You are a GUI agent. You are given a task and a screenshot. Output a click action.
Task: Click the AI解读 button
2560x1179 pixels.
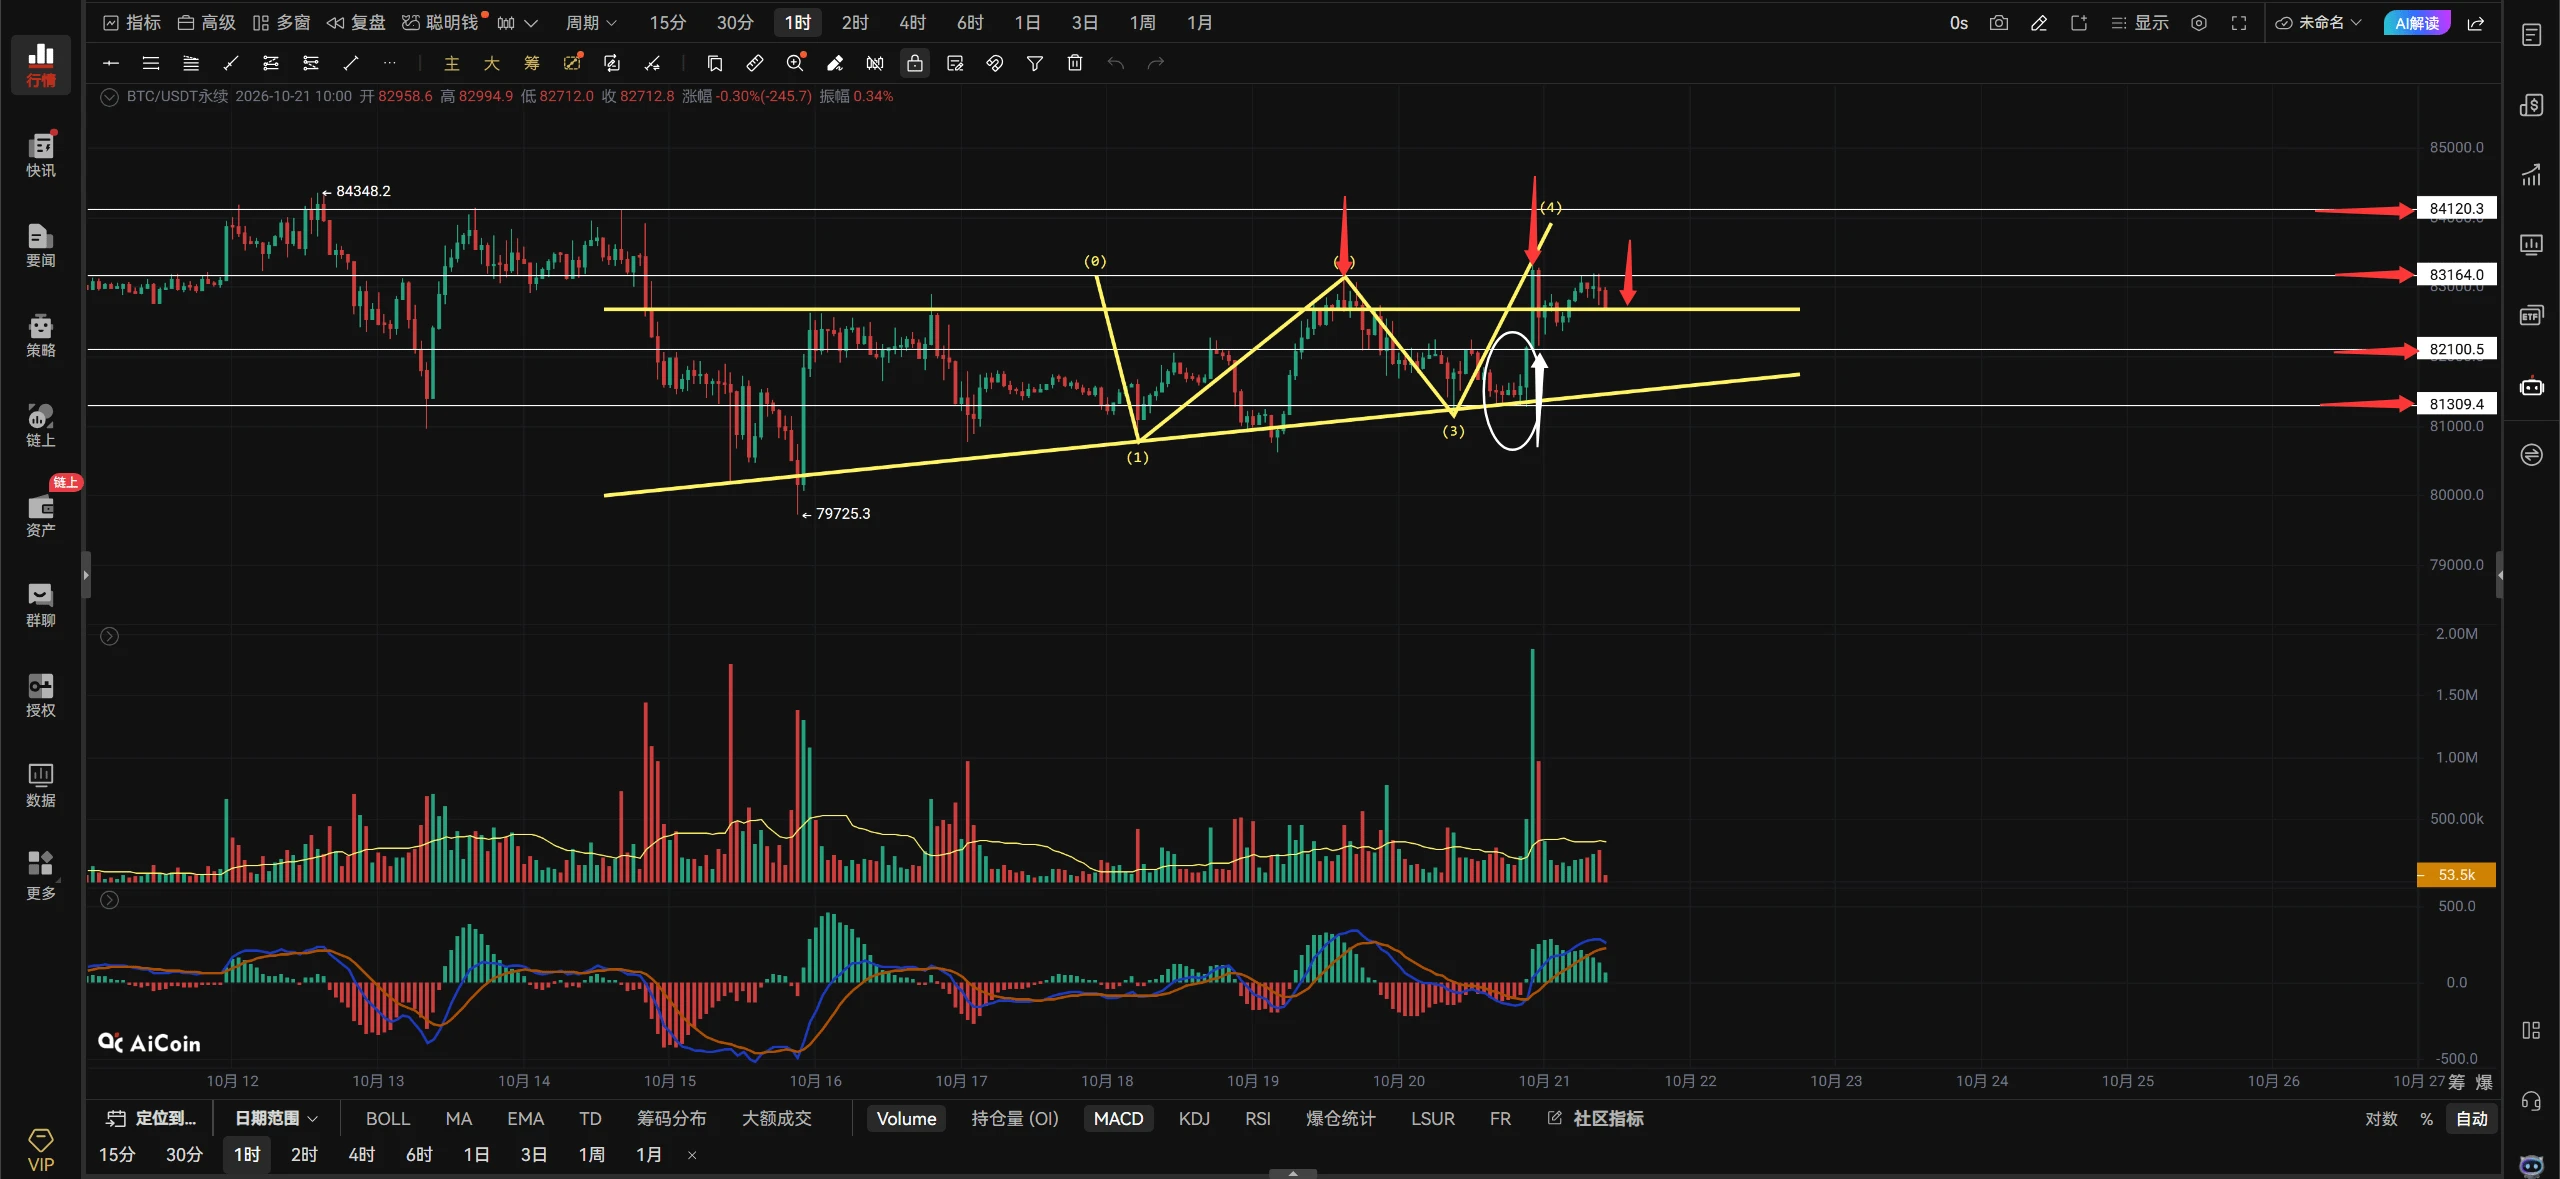[2417, 22]
